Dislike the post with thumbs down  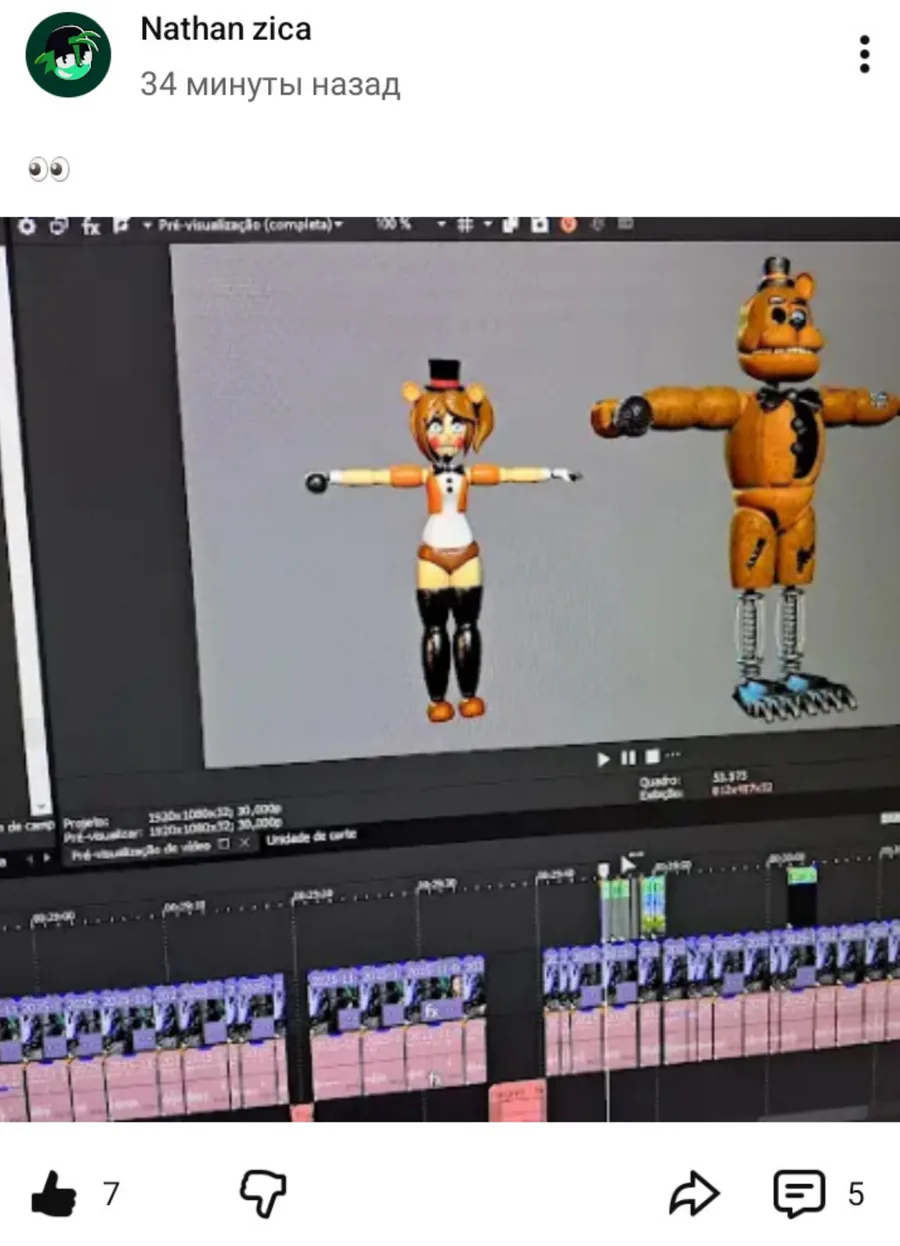[263, 1194]
